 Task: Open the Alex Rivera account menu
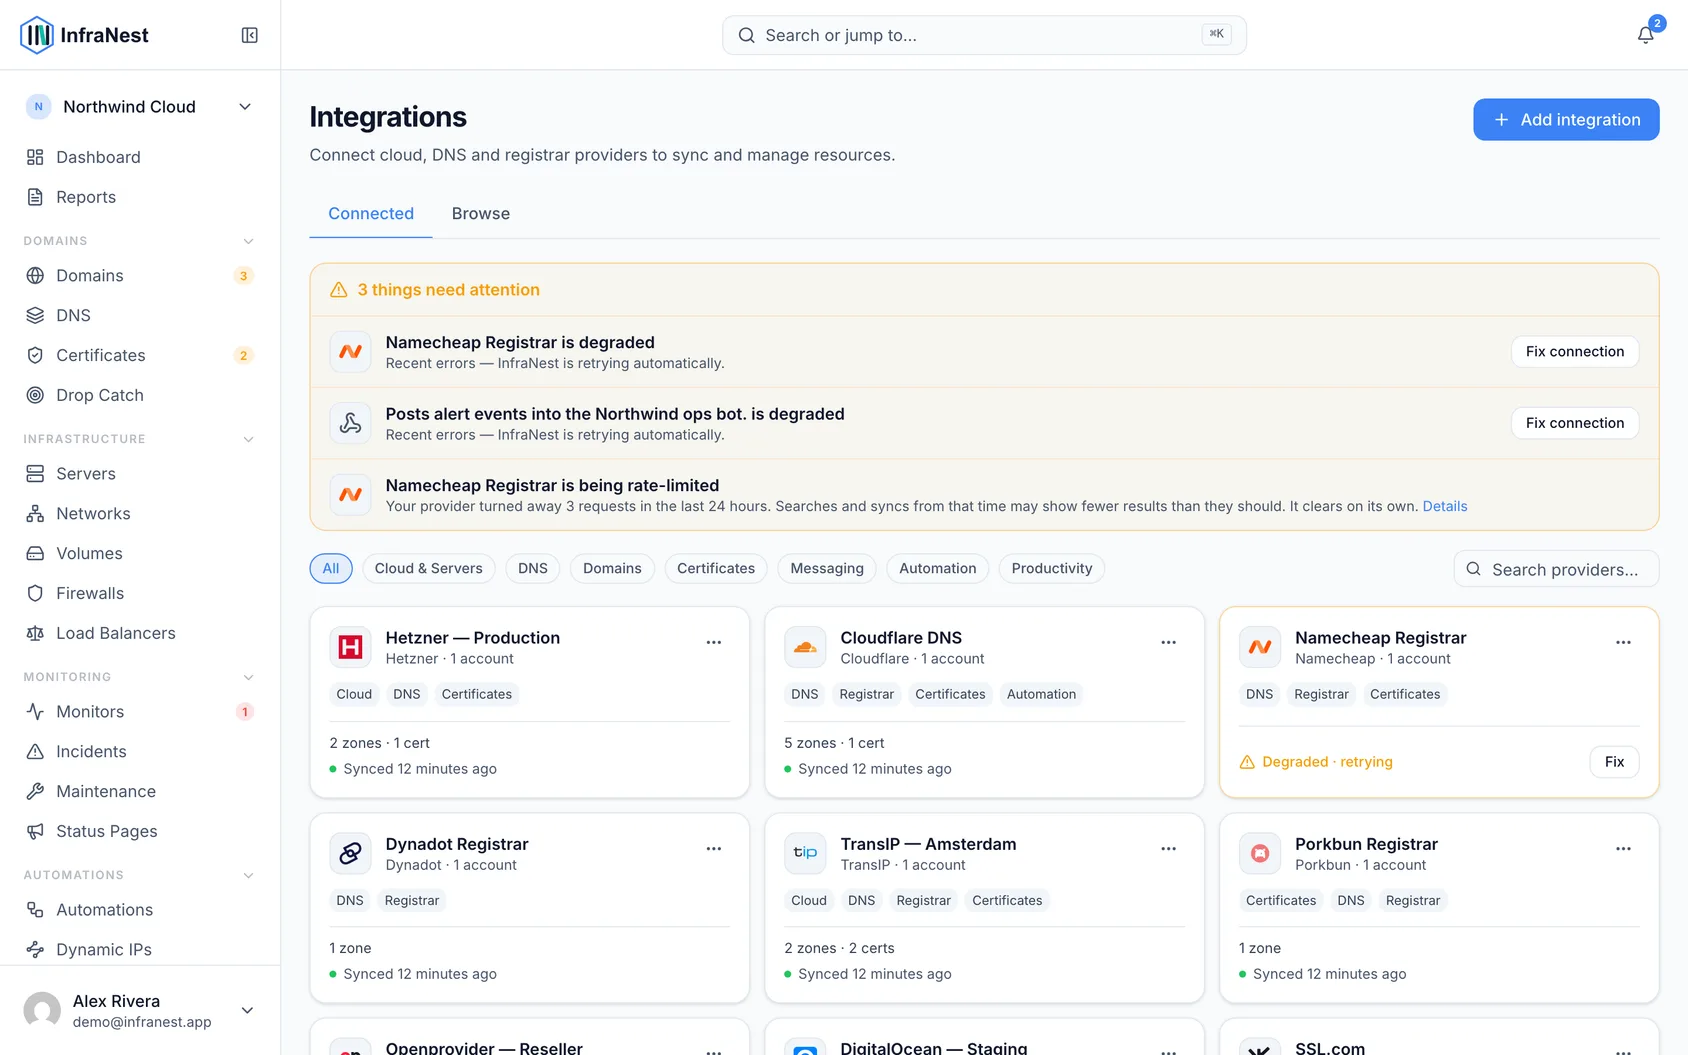click(x=140, y=1010)
